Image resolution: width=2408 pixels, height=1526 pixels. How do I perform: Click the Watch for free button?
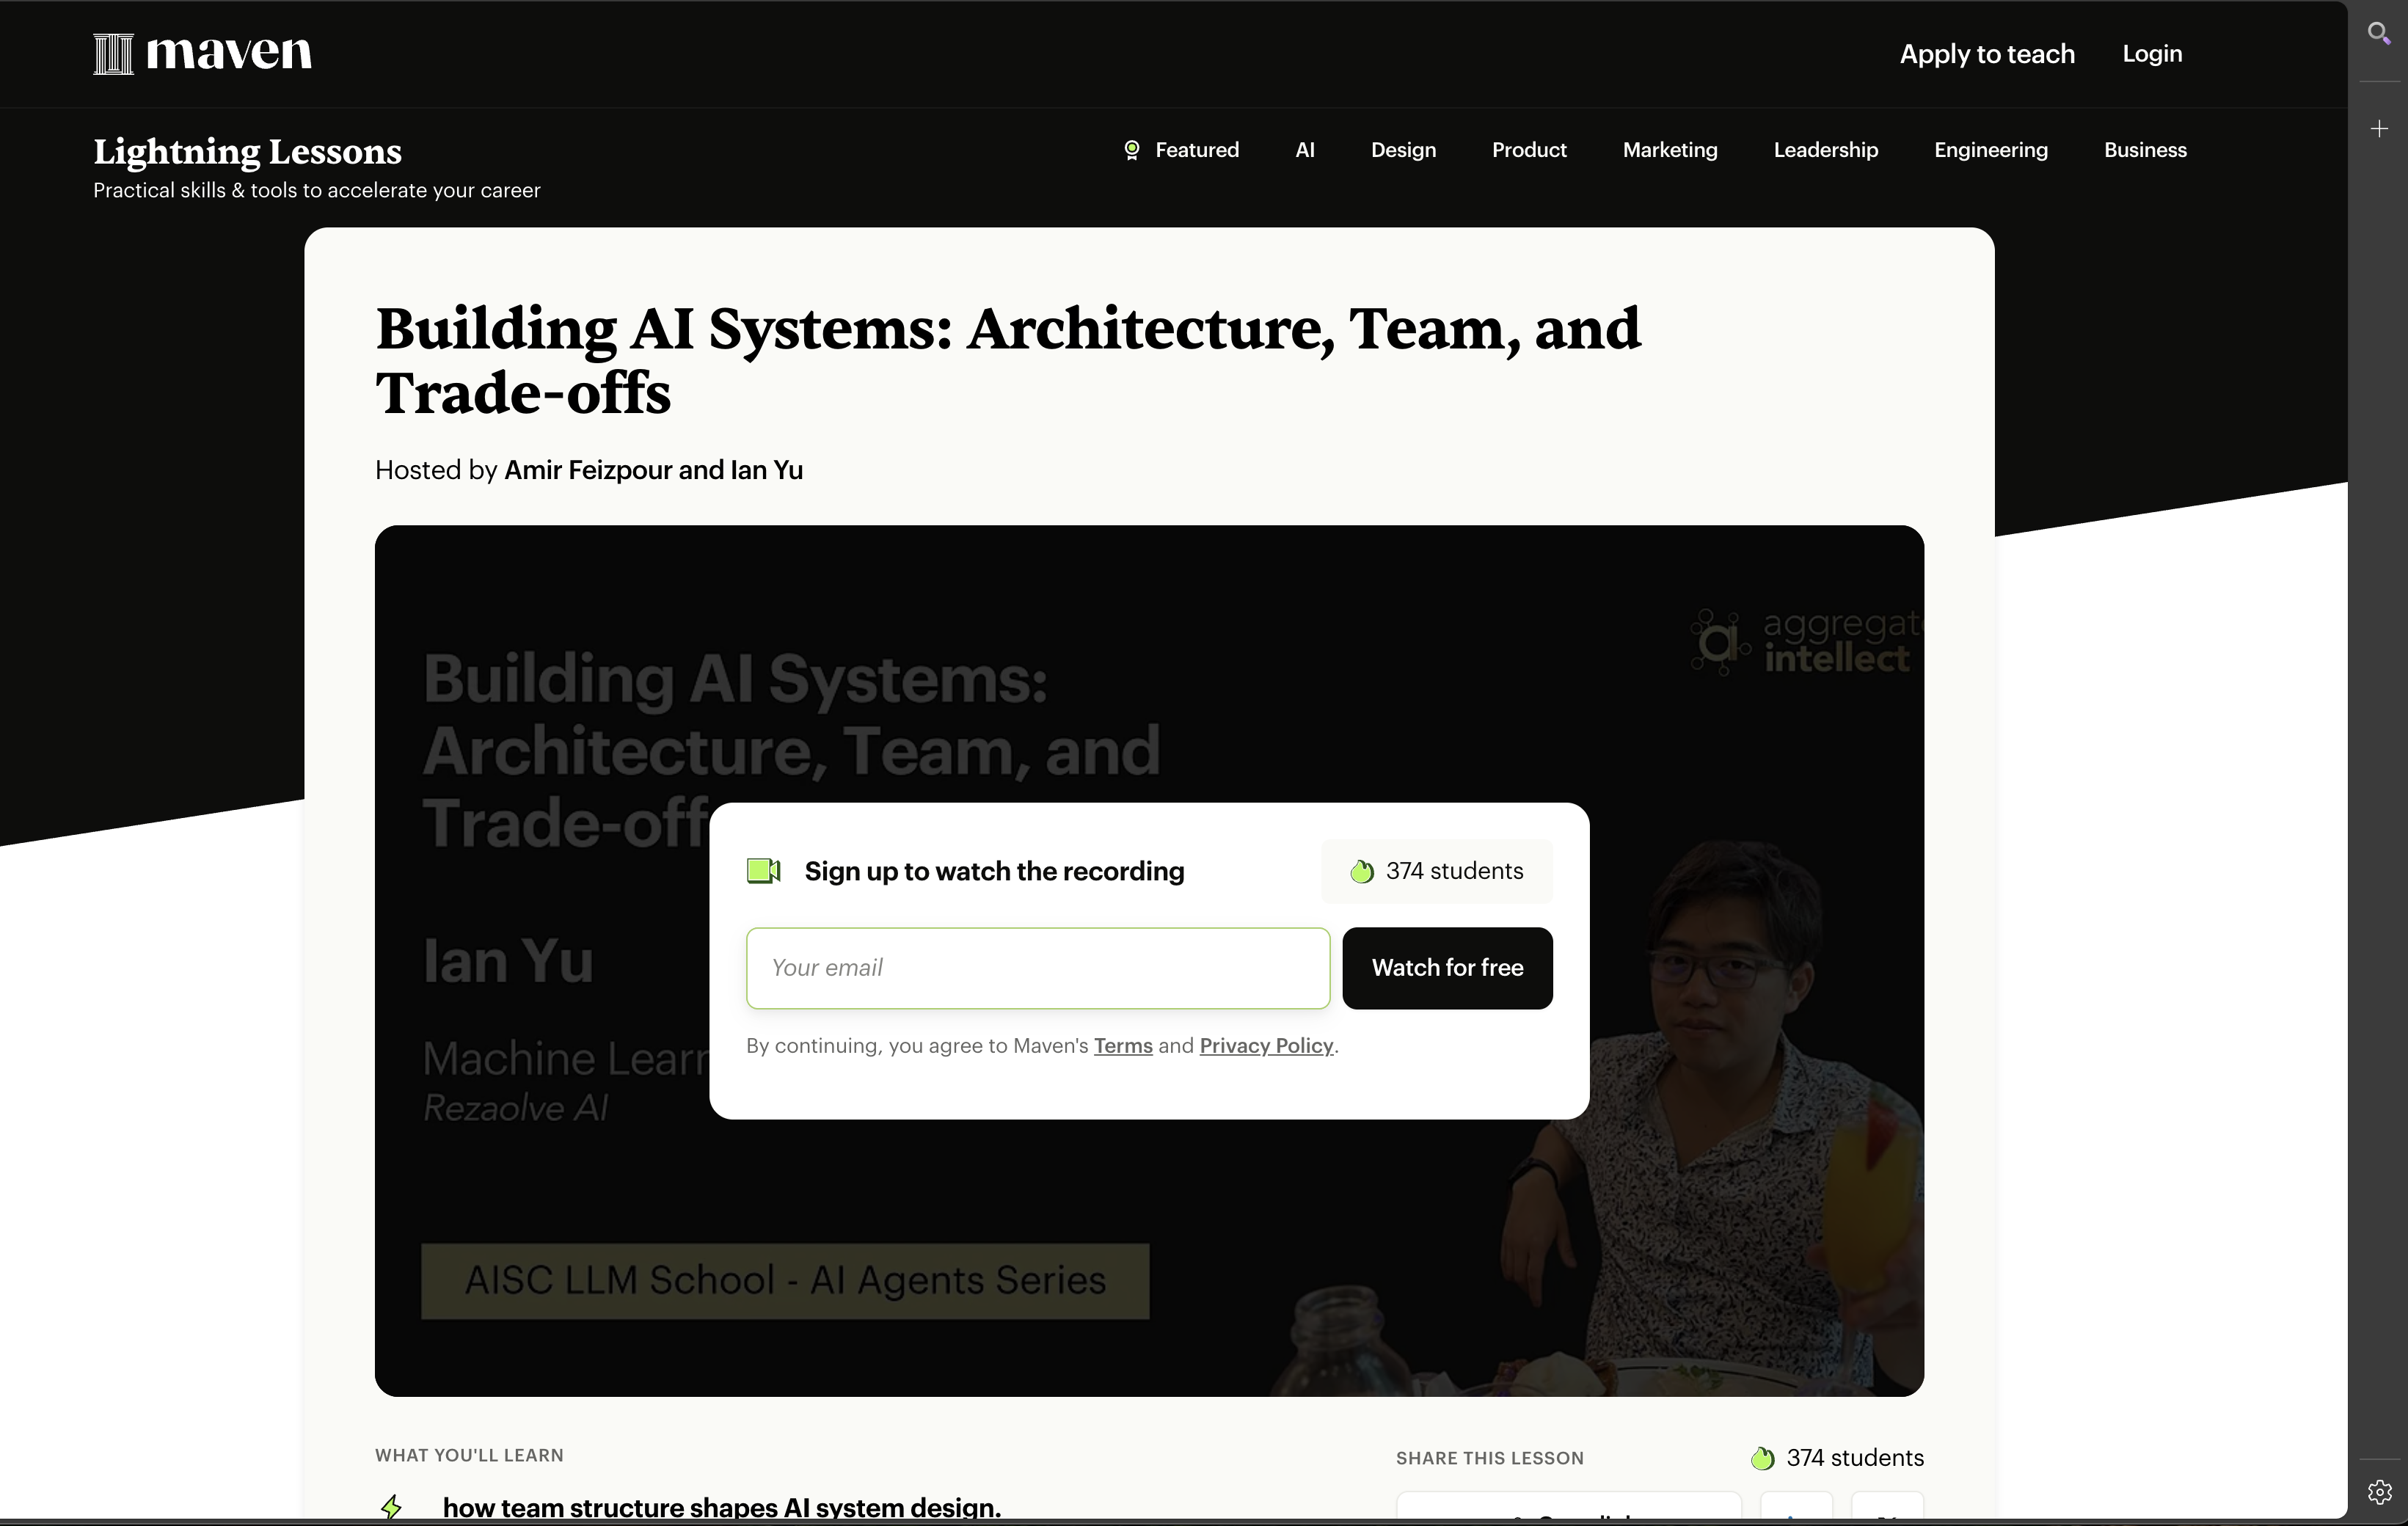[1447, 968]
